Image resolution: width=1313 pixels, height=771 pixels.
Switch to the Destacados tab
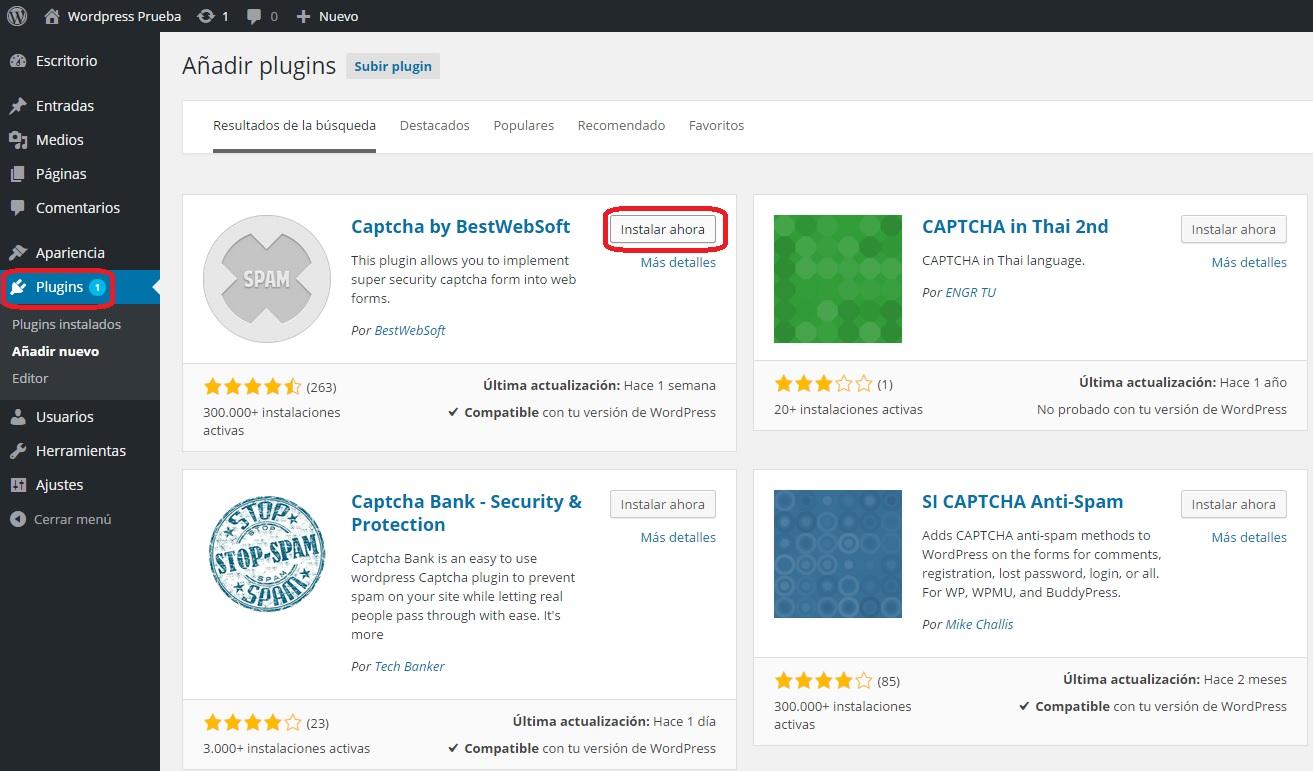point(434,126)
